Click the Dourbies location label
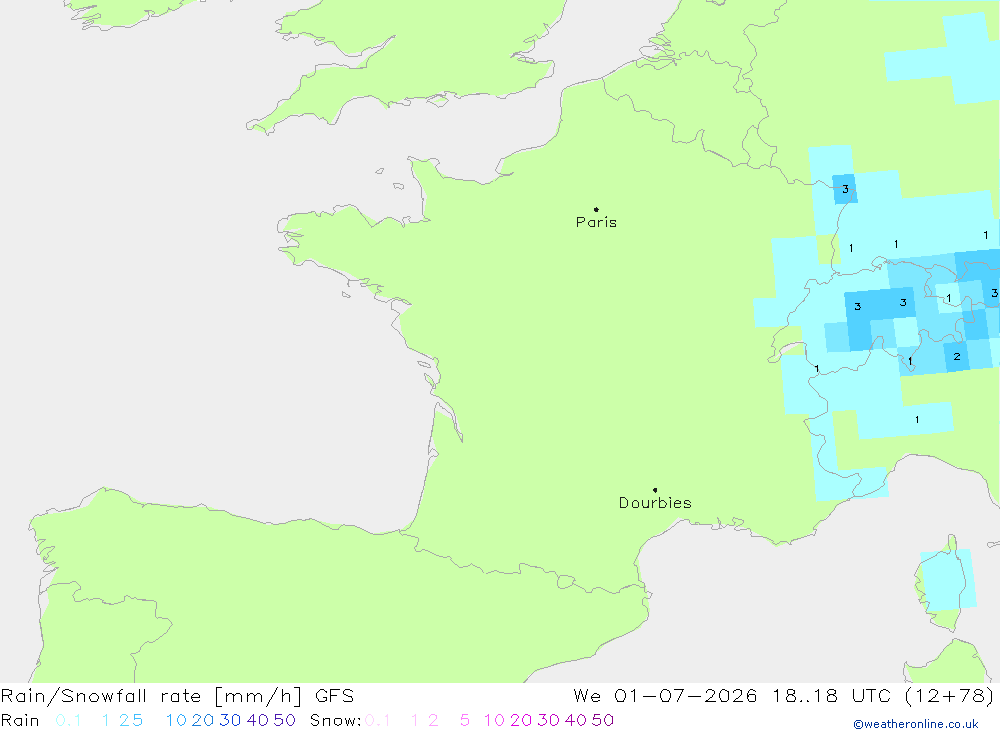Image resolution: width=1000 pixels, height=733 pixels. (655, 503)
